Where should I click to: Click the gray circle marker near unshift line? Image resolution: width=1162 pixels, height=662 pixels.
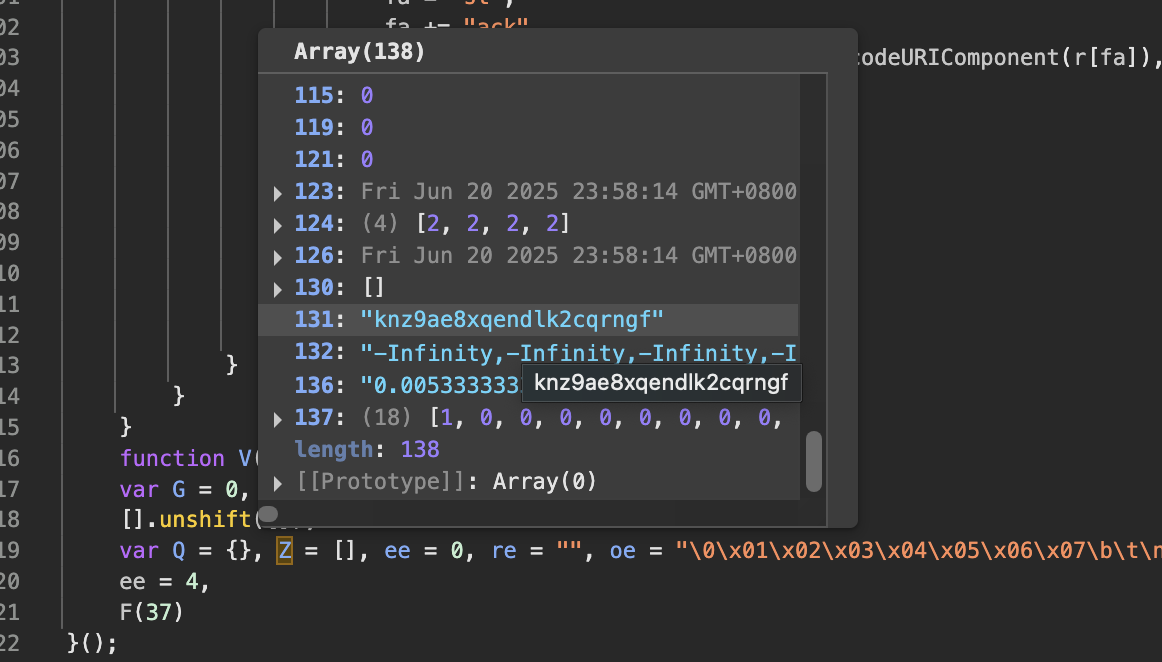click(268, 514)
